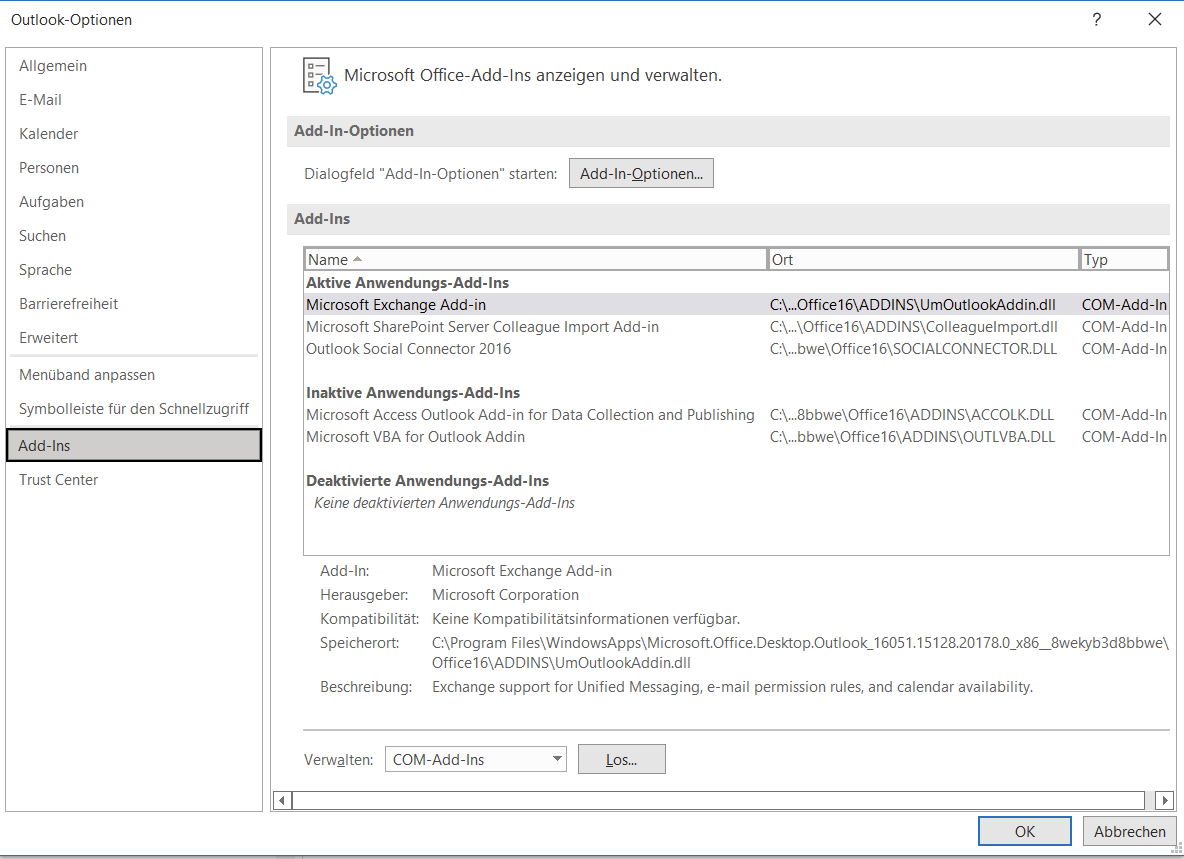The image size is (1184, 859).
Task: Click the add-ins management header icon
Action: coord(319,75)
